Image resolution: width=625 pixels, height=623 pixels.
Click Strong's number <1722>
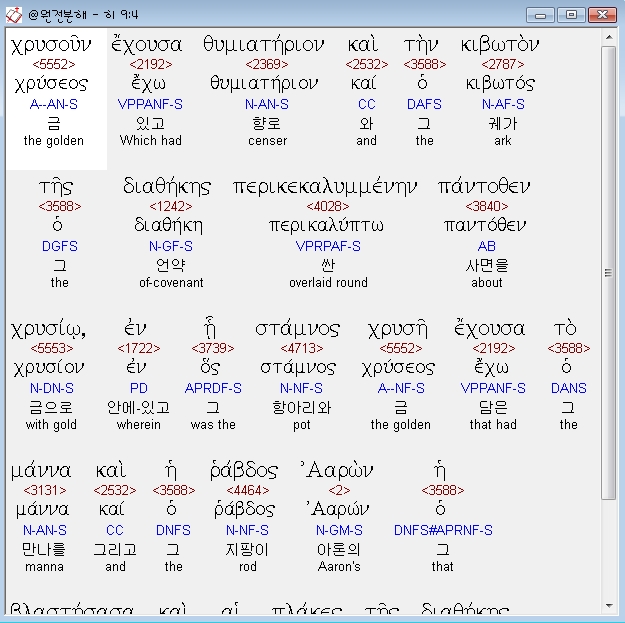coord(139,348)
